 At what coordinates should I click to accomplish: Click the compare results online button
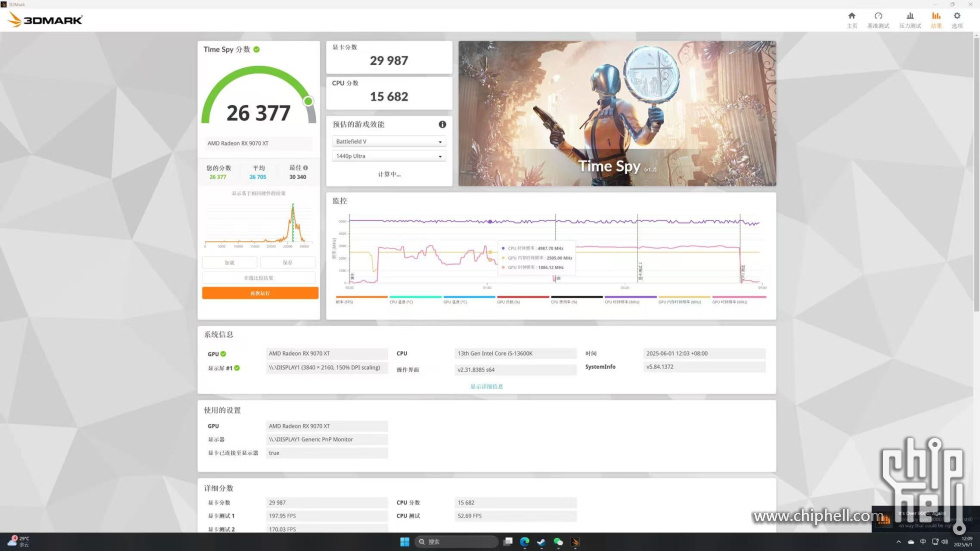[259, 278]
